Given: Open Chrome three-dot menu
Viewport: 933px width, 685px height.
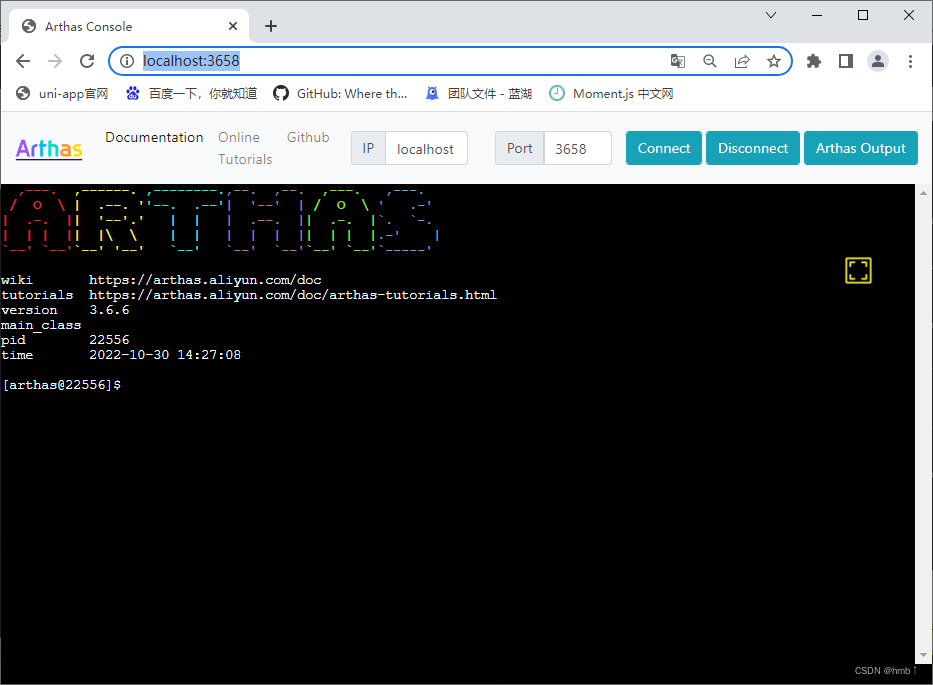Looking at the screenshot, I should [x=910, y=61].
